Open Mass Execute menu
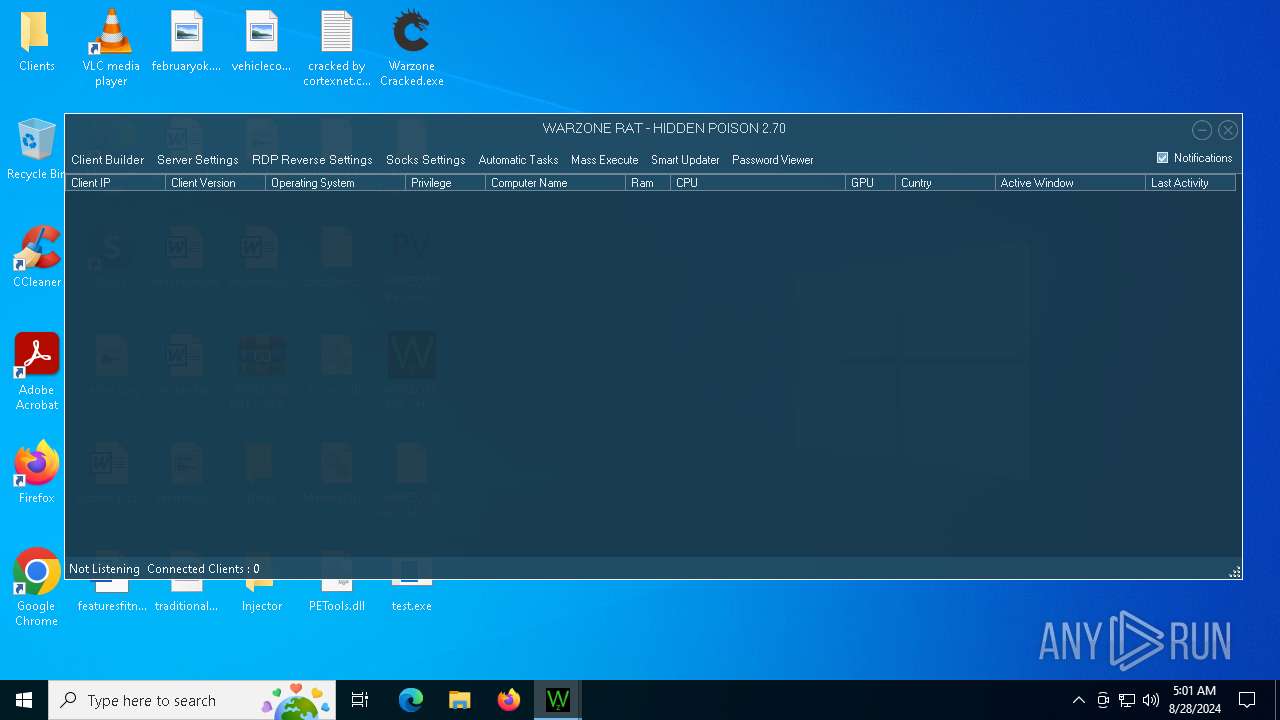The width and height of the screenshot is (1280, 720). click(x=604, y=160)
